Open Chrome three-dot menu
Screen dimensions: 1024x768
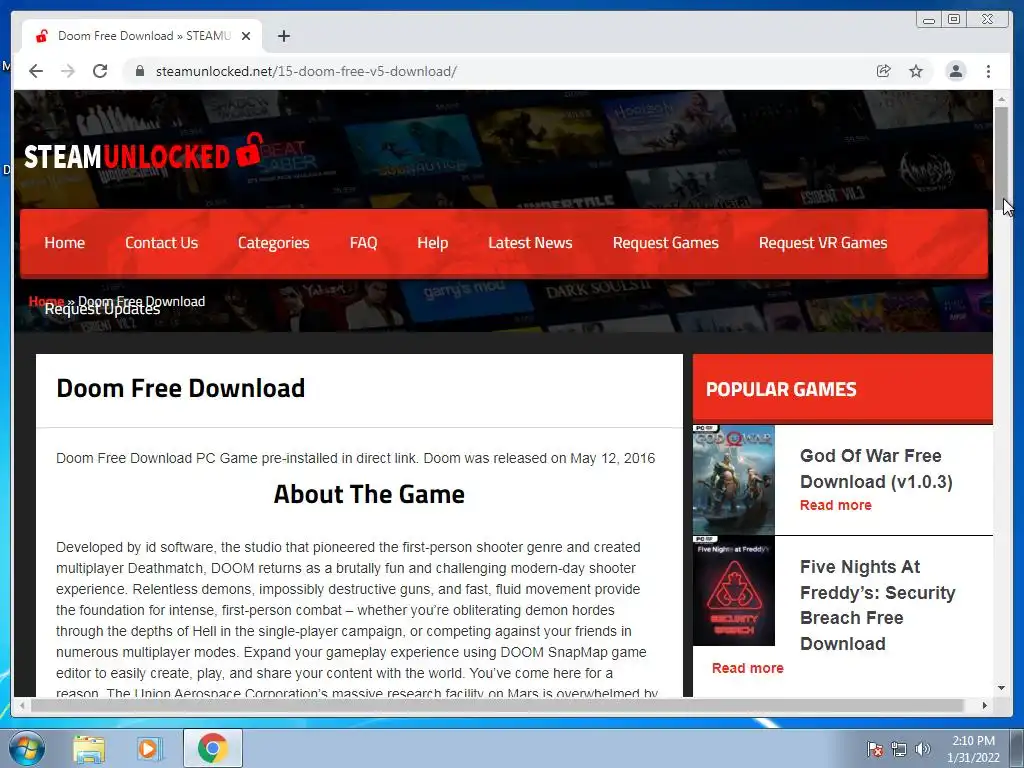click(x=988, y=71)
